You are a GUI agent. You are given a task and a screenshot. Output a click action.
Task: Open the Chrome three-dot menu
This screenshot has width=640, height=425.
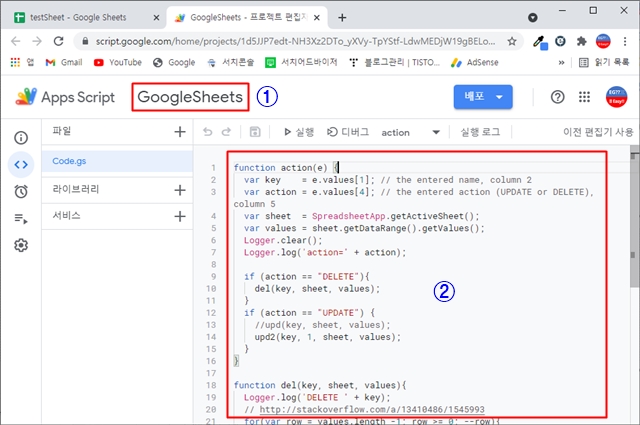point(625,41)
